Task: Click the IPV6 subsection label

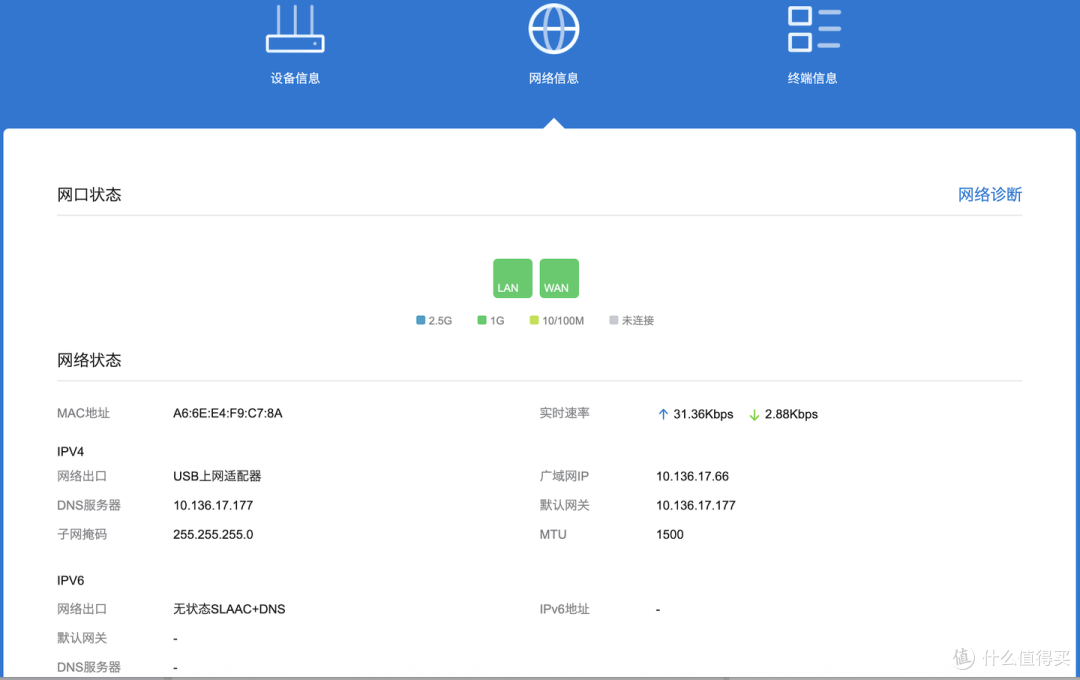Action: tap(70, 581)
